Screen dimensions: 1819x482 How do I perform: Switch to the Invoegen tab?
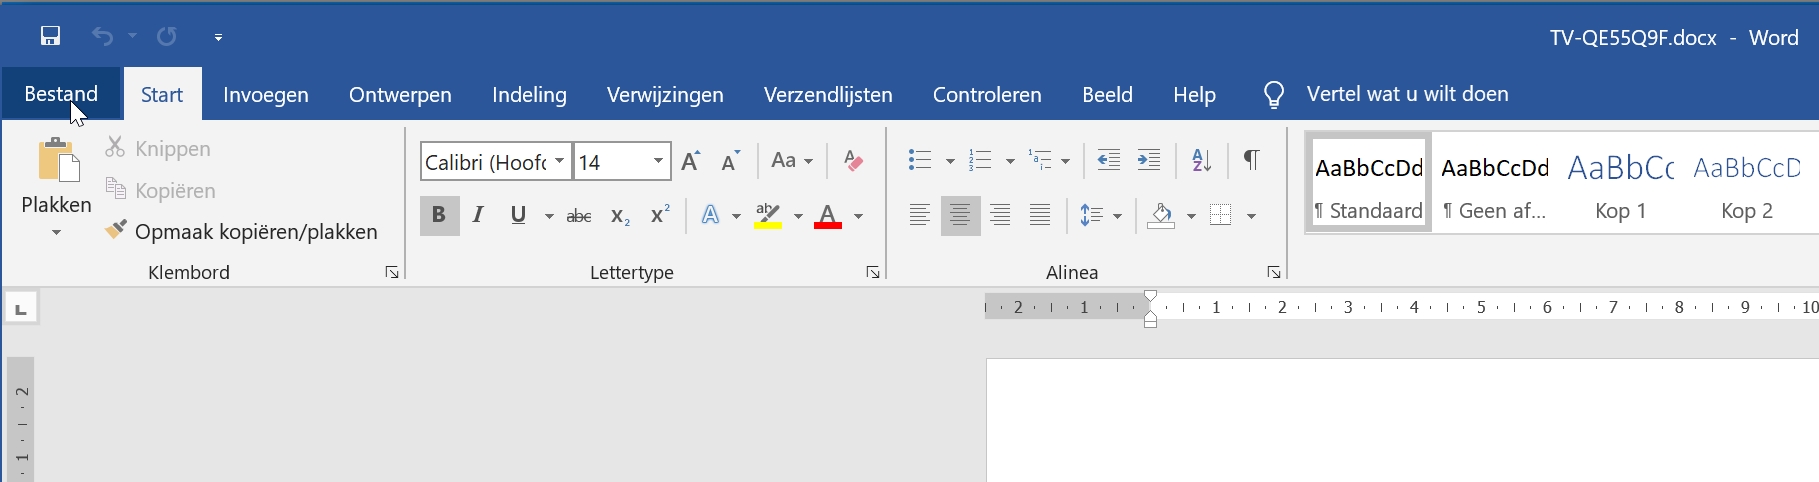point(265,95)
